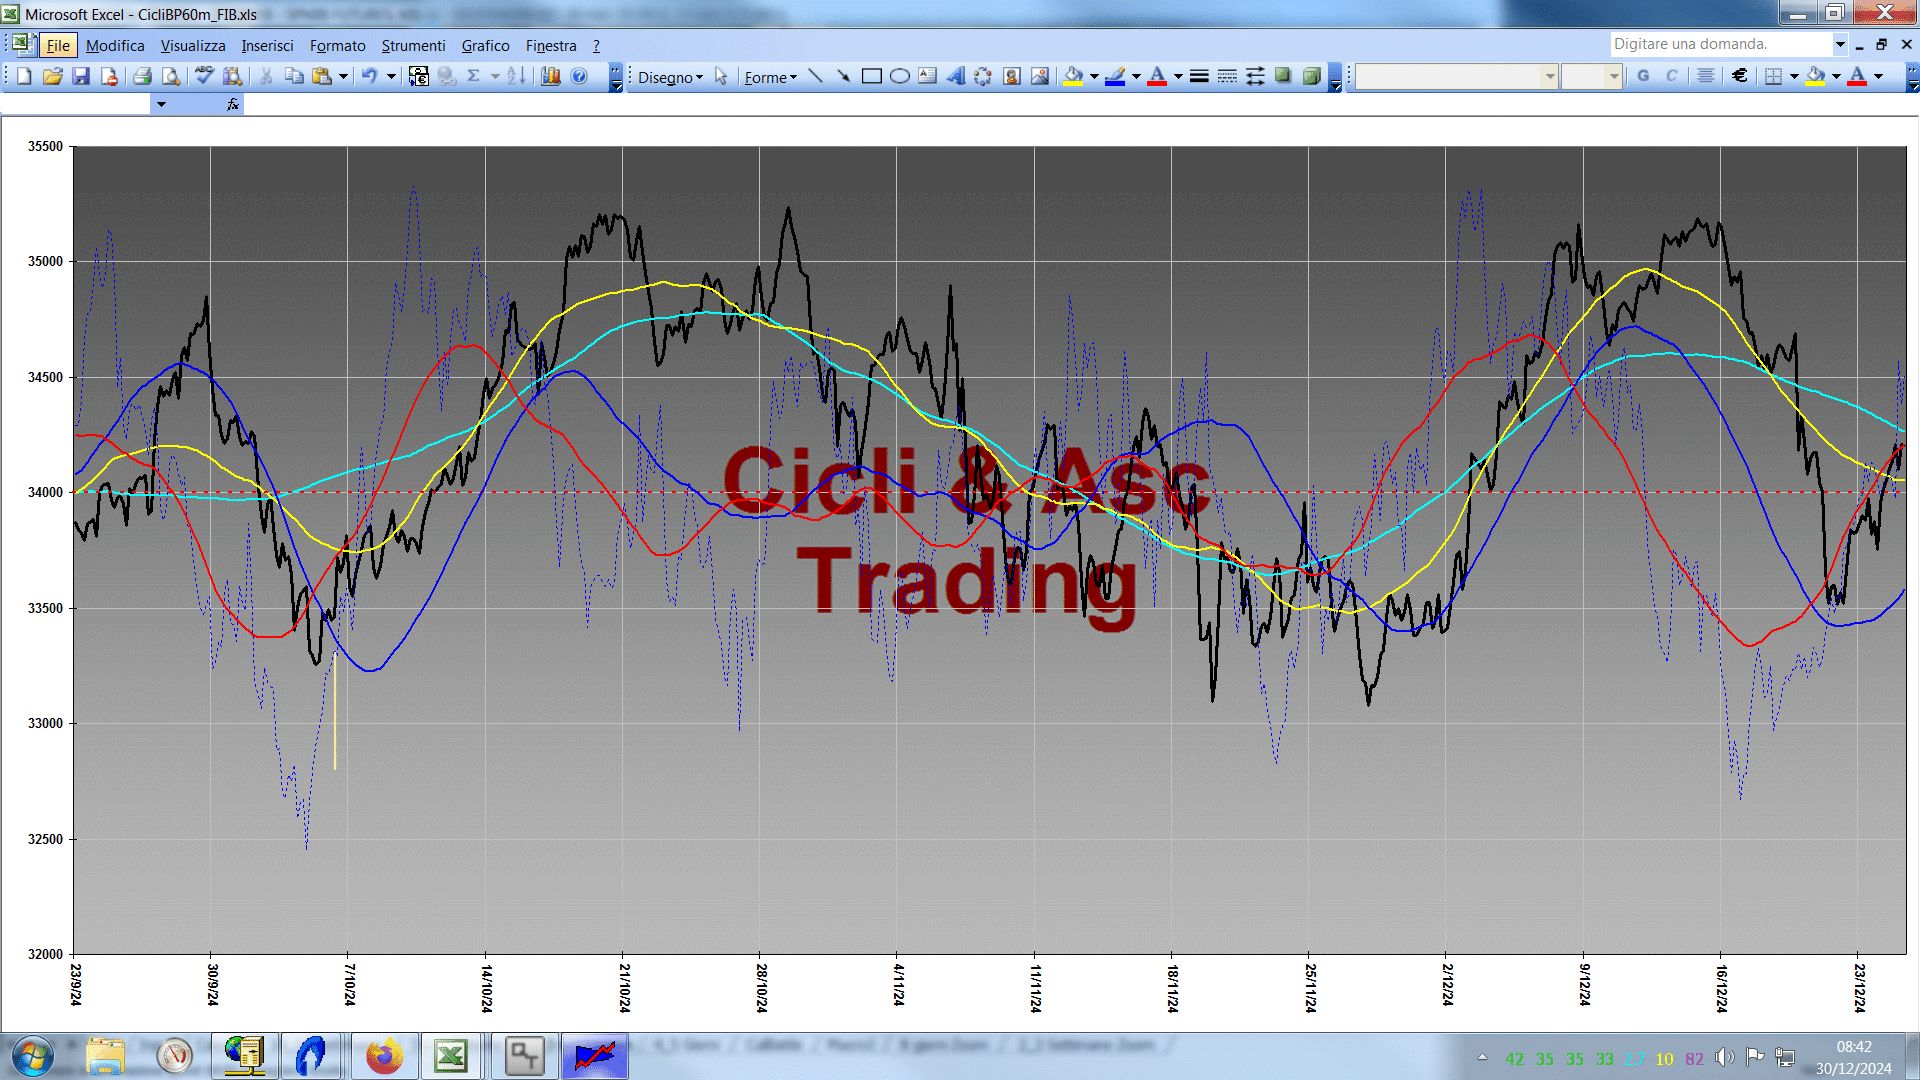Open the File menu
1920x1080 pixels.
click(58, 46)
